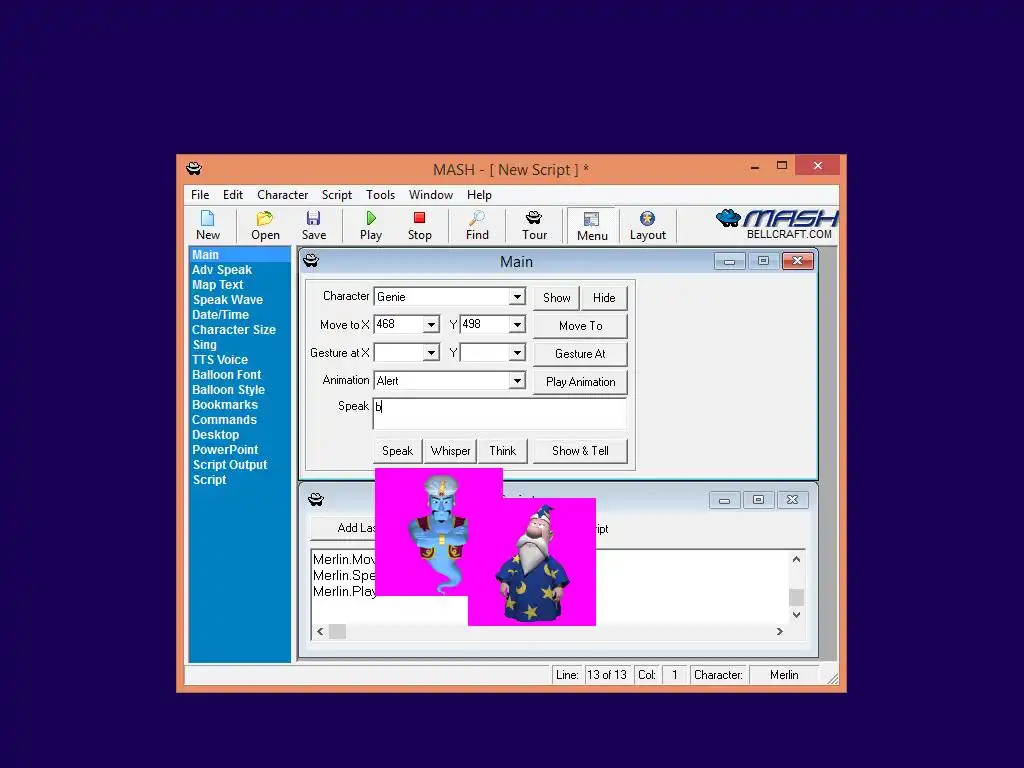Expand the Gesture at Y dropdown
1024x768 pixels.
tap(517, 353)
